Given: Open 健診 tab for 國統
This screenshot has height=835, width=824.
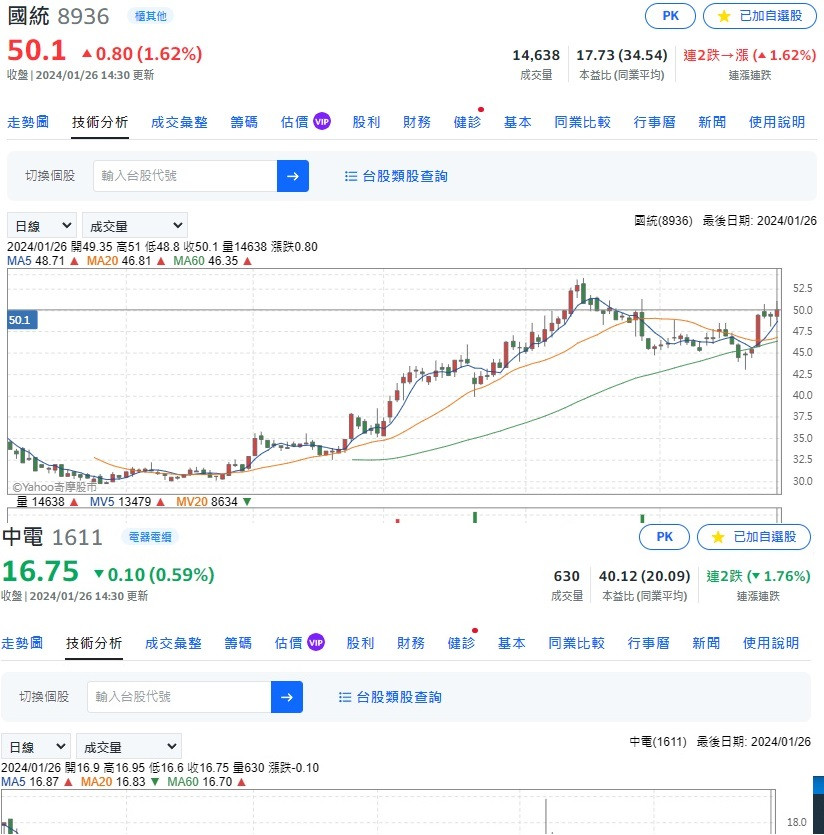Looking at the screenshot, I should click(467, 122).
